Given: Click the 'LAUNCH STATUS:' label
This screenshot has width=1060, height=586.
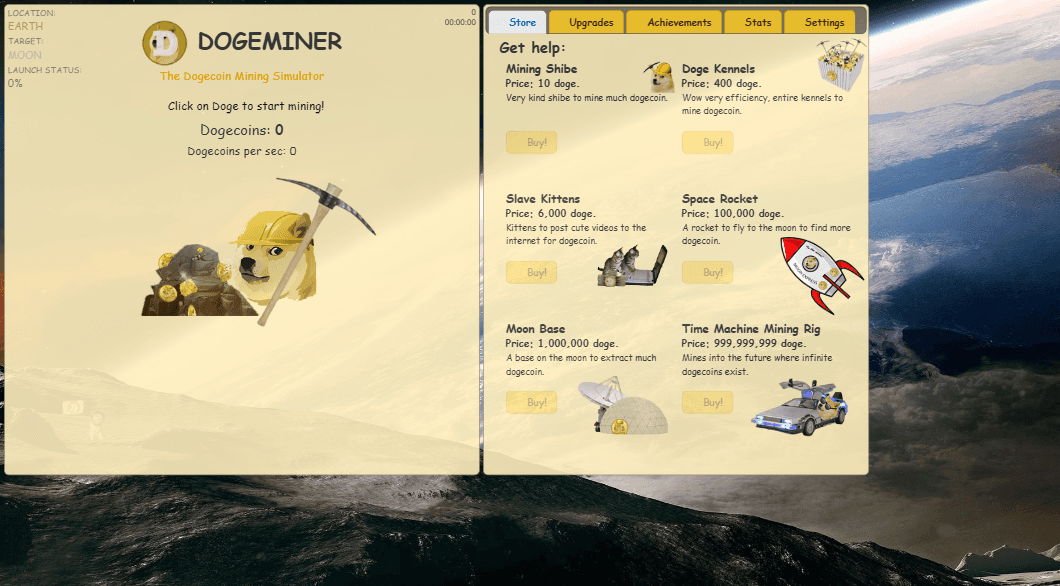Looking at the screenshot, I should (45, 70).
